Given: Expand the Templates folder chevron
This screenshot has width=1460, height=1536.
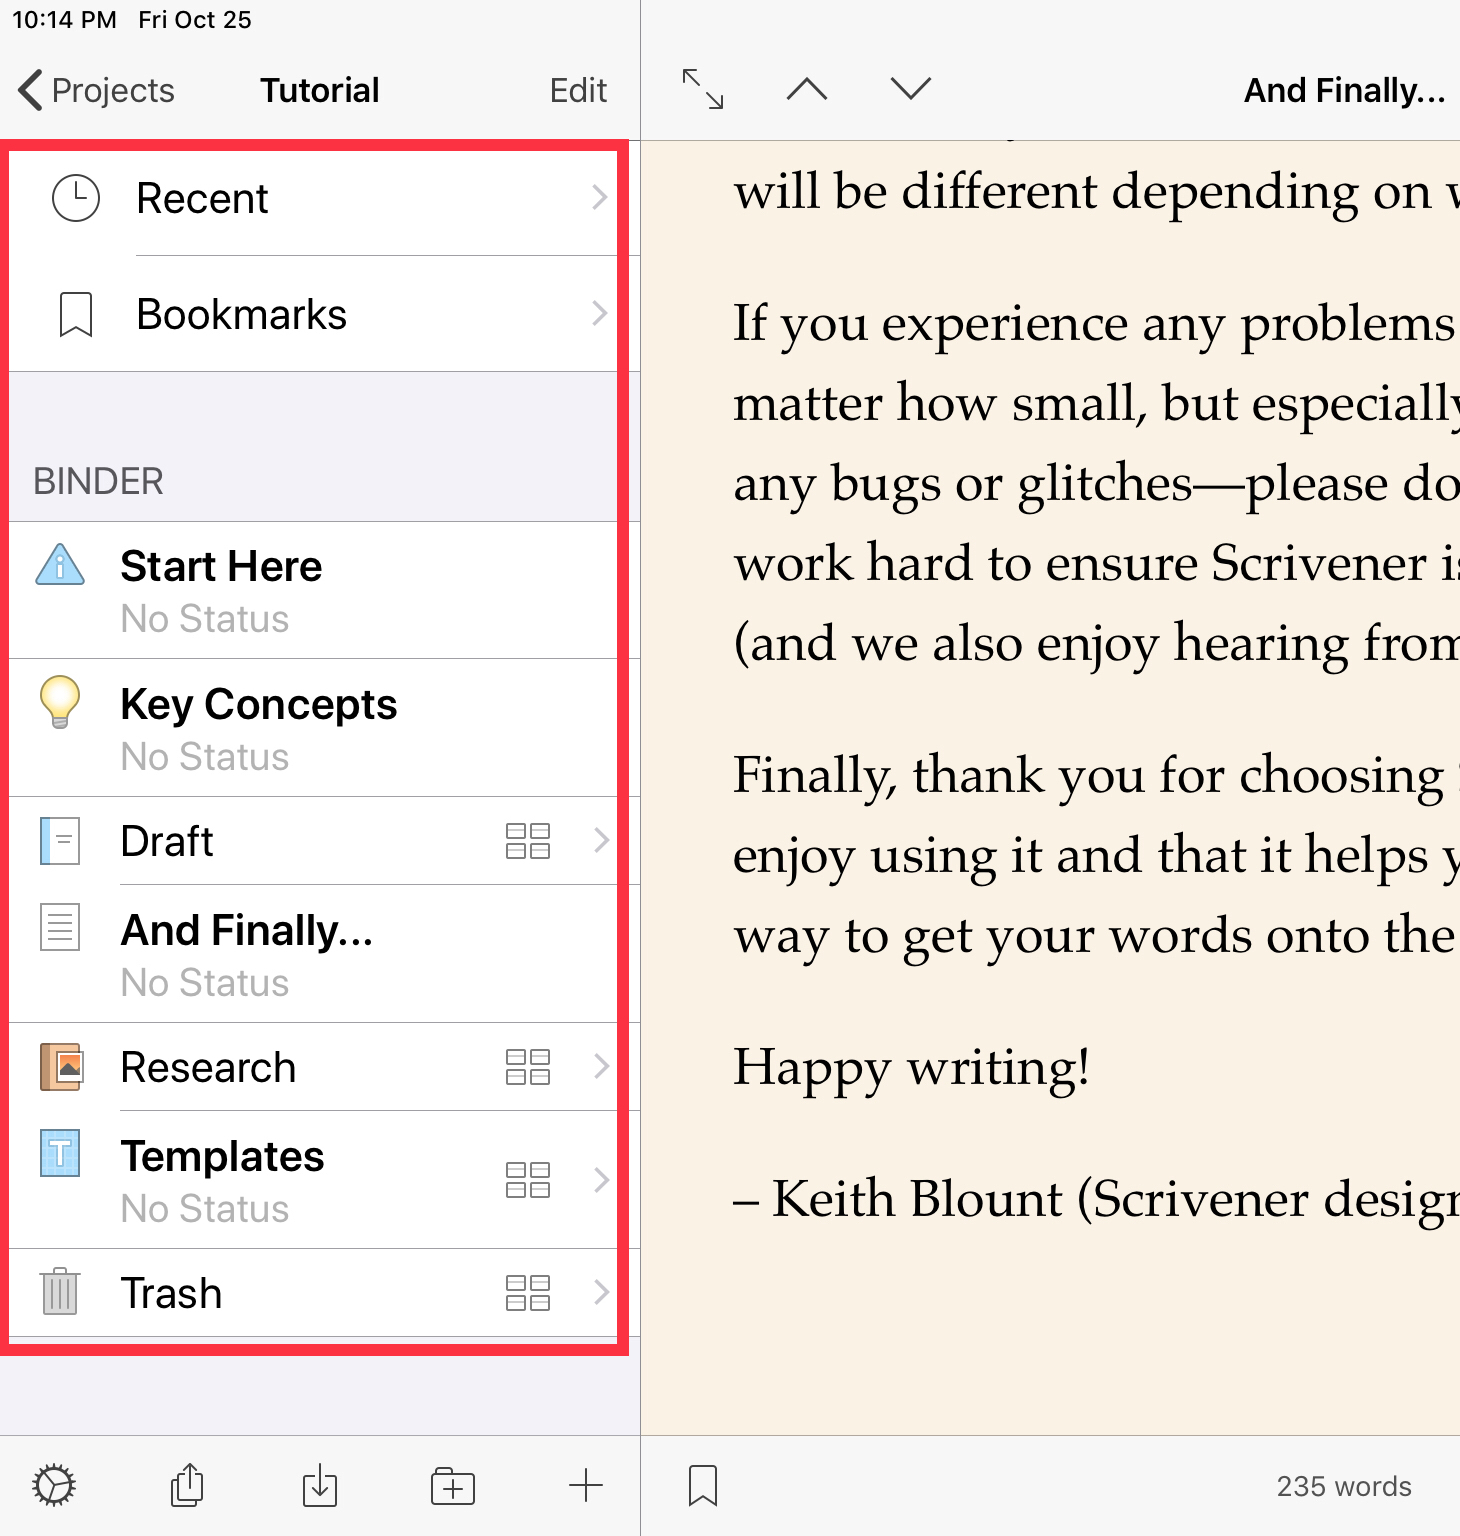Looking at the screenshot, I should pos(601,1180).
